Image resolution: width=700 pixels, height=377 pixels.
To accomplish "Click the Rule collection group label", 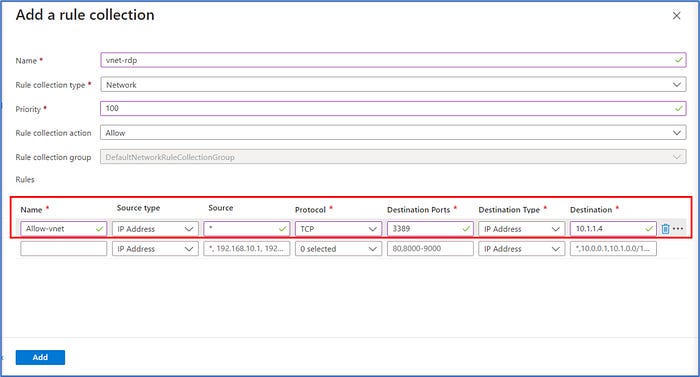I will [53, 157].
